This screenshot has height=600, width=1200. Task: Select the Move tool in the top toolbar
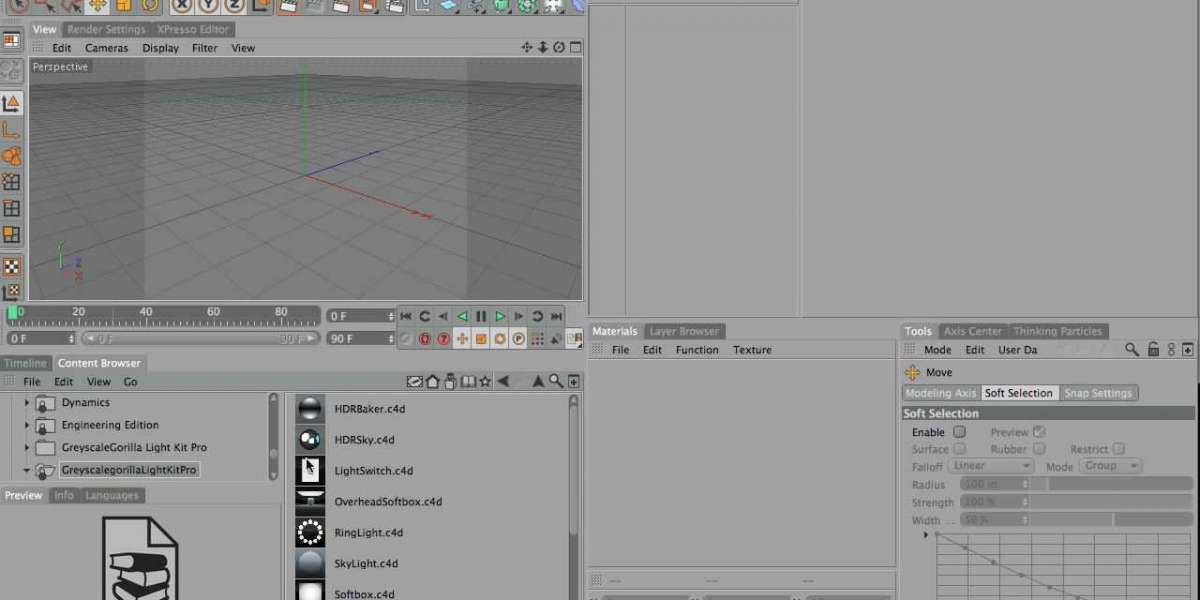coord(97,5)
